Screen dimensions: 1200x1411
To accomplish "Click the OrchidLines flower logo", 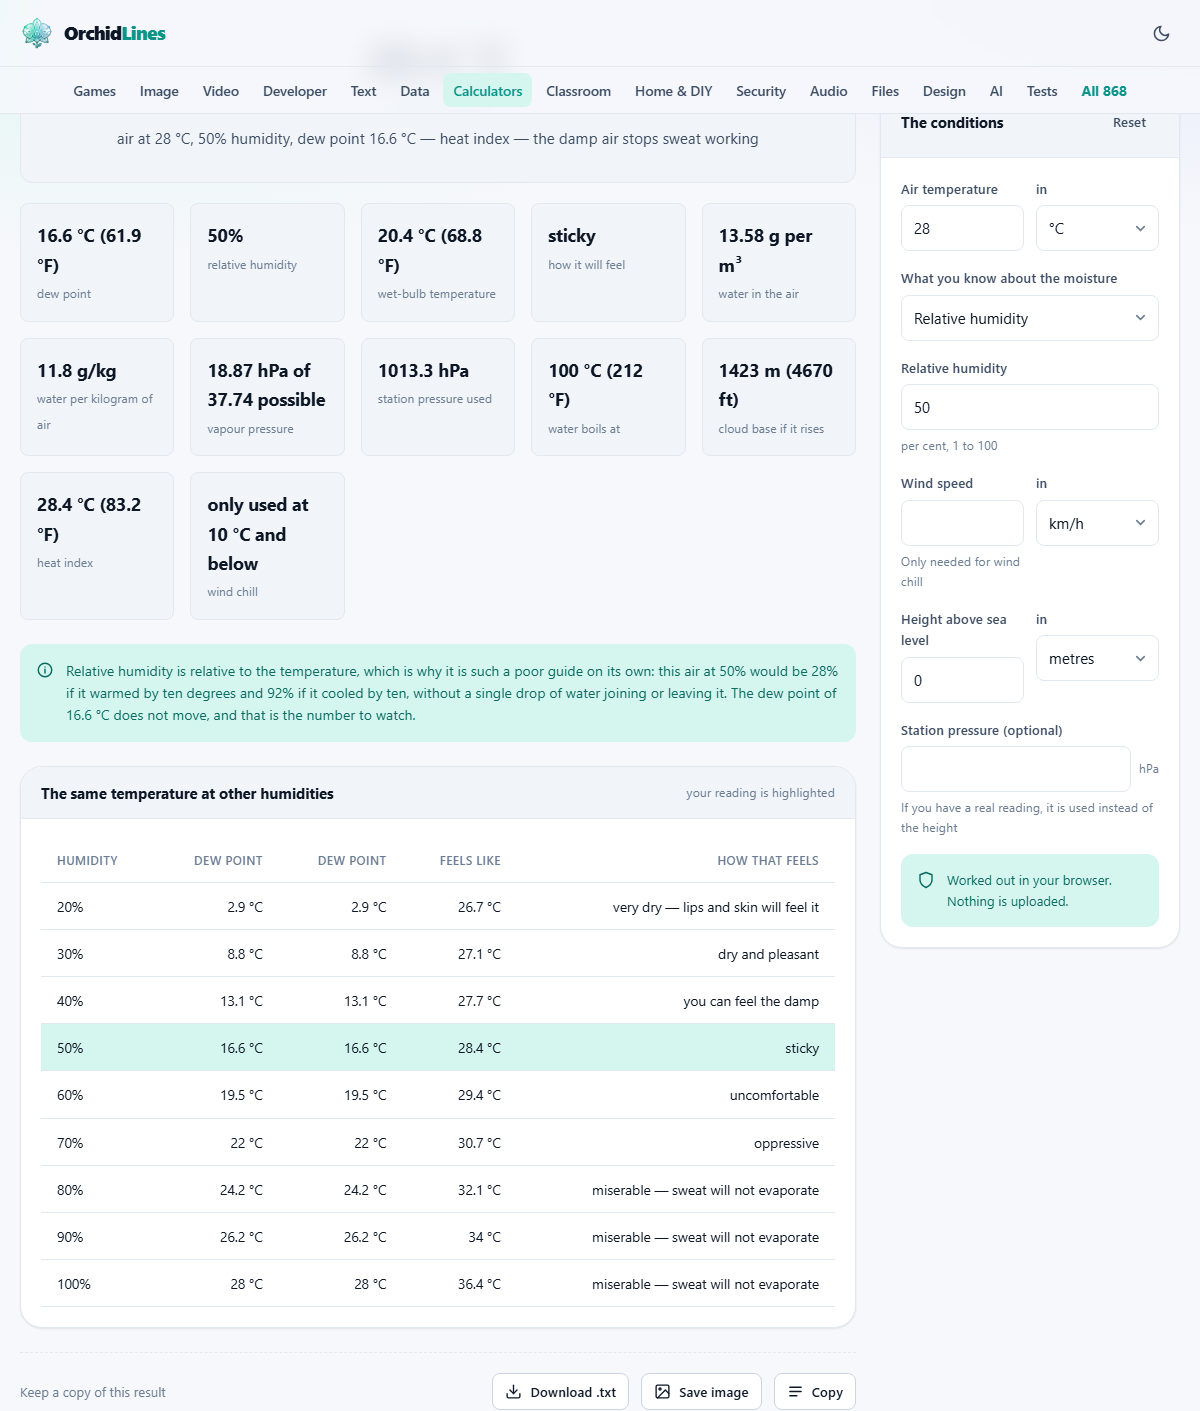I will pos(37,33).
